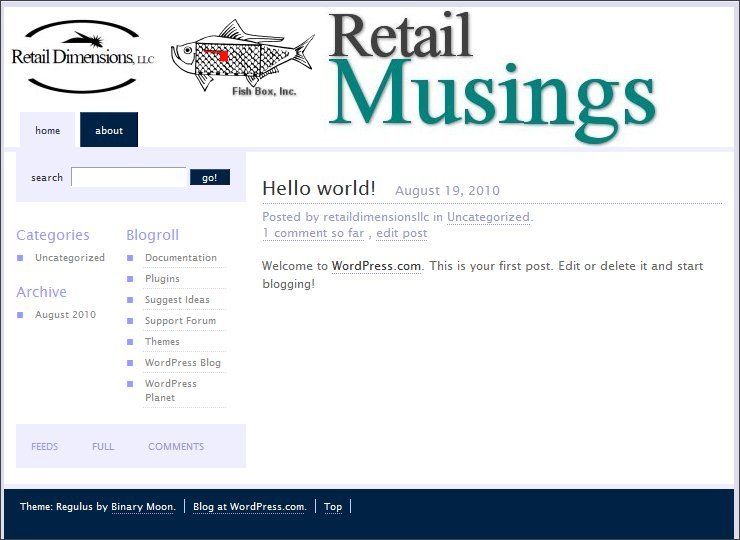The width and height of the screenshot is (740, 540).
Task: Open the Hello world! post title
Action: pos(319,188)
